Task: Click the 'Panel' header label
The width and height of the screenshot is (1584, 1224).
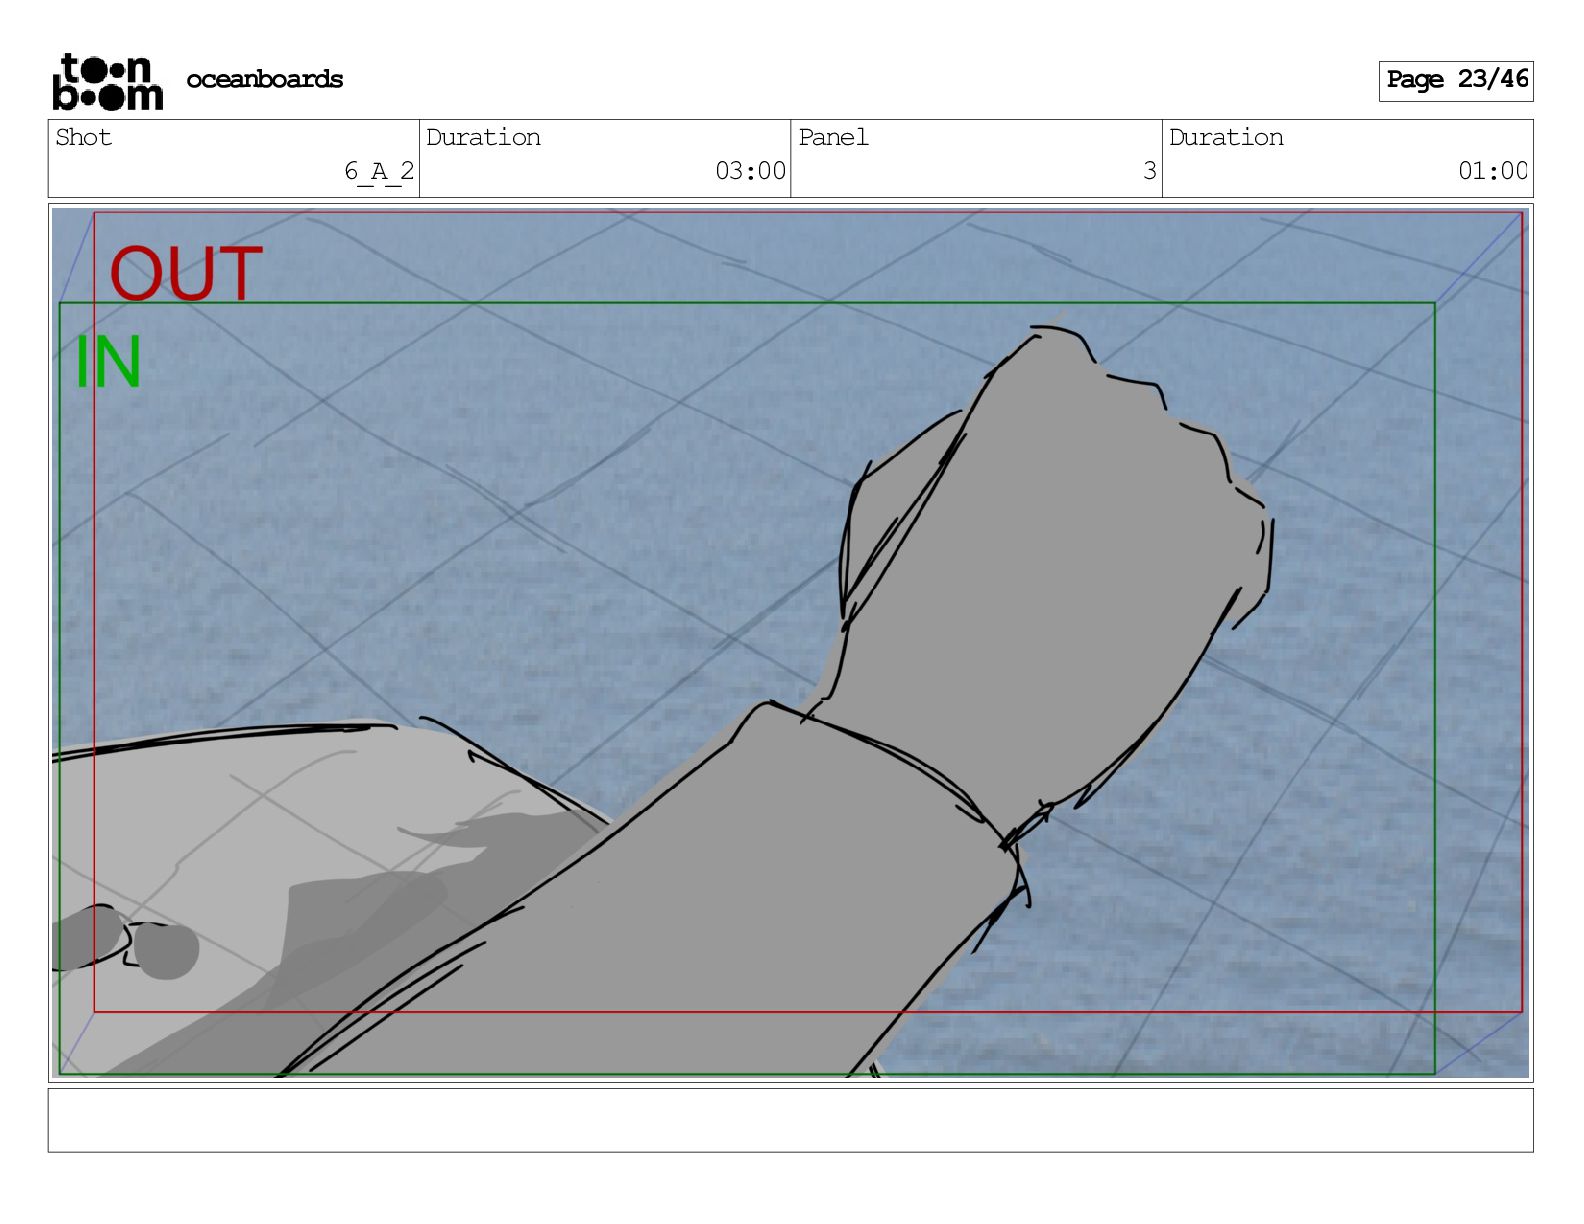Action: point(833,137)
